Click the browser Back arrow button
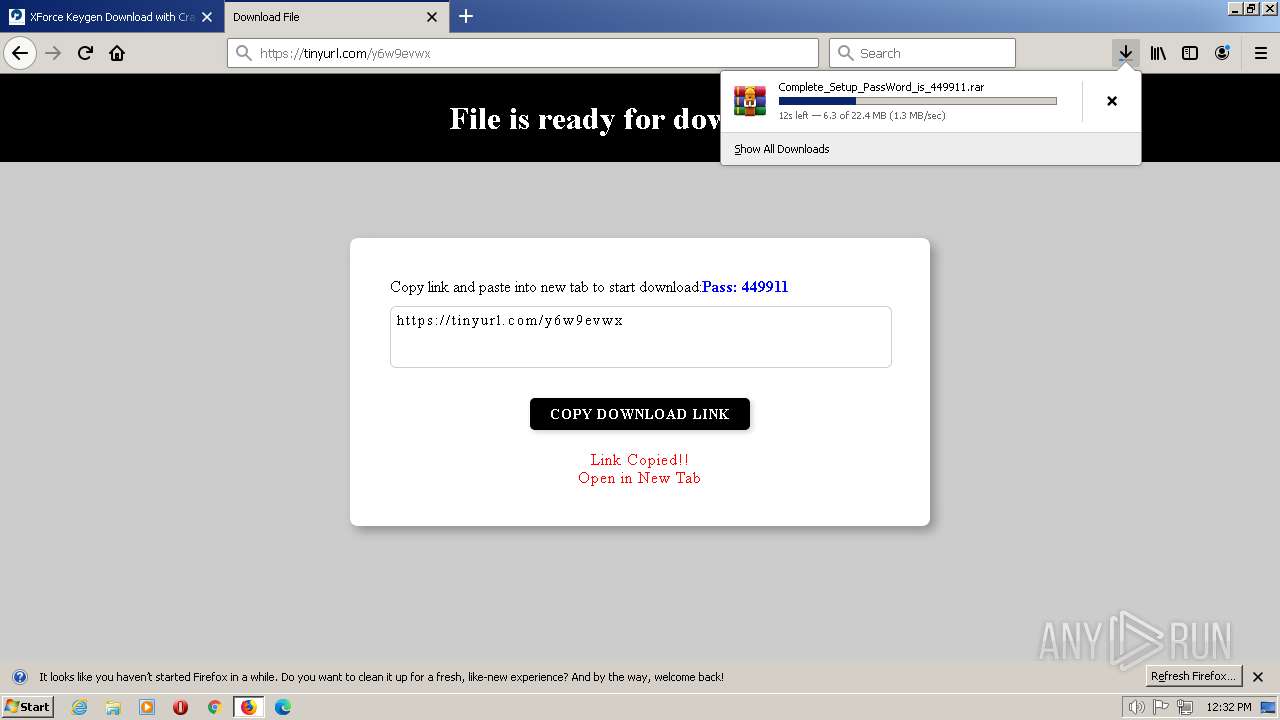This screenshot has width=1280, height=720. (x=20, y=53)
